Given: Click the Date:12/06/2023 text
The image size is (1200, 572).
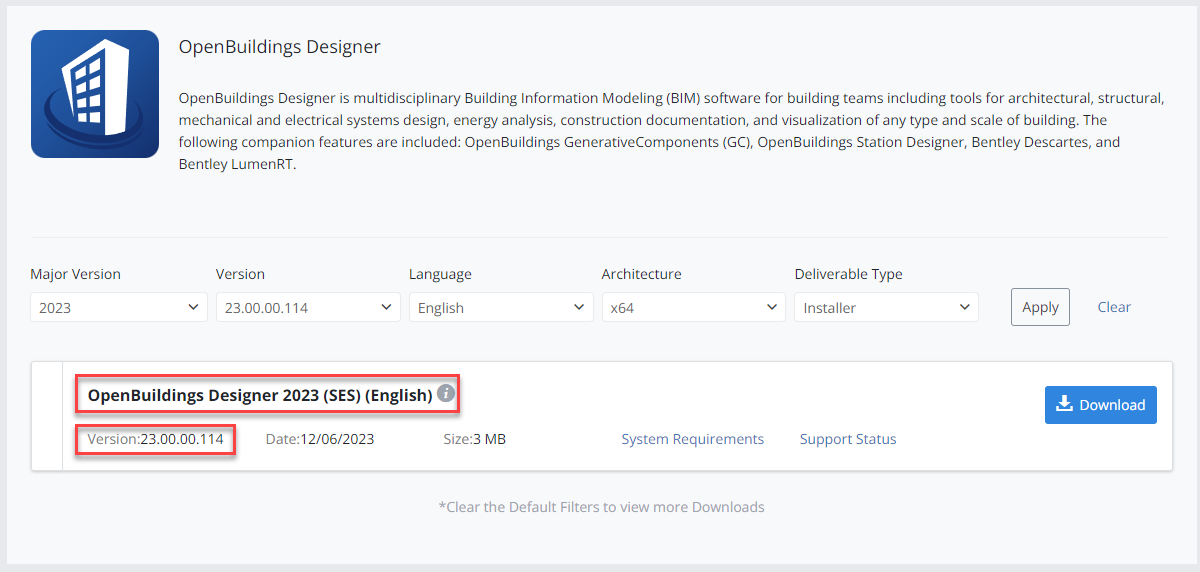Looking at the screenshot, I should click(320, 439).
